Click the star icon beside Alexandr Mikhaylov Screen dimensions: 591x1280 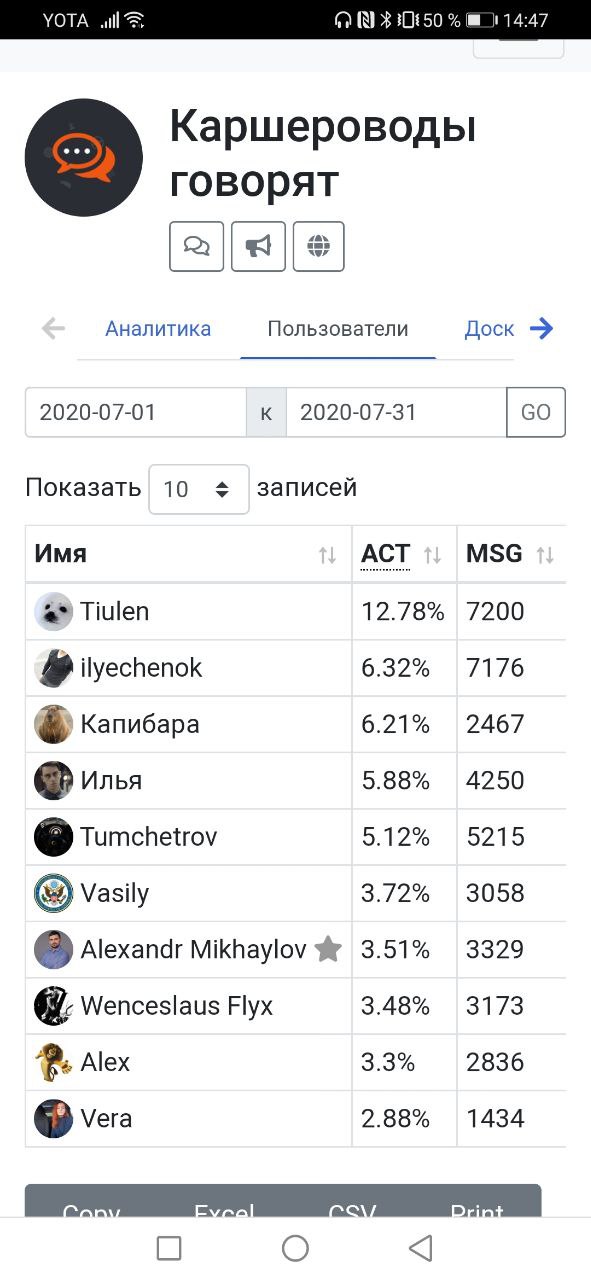[x=328, y=949]
